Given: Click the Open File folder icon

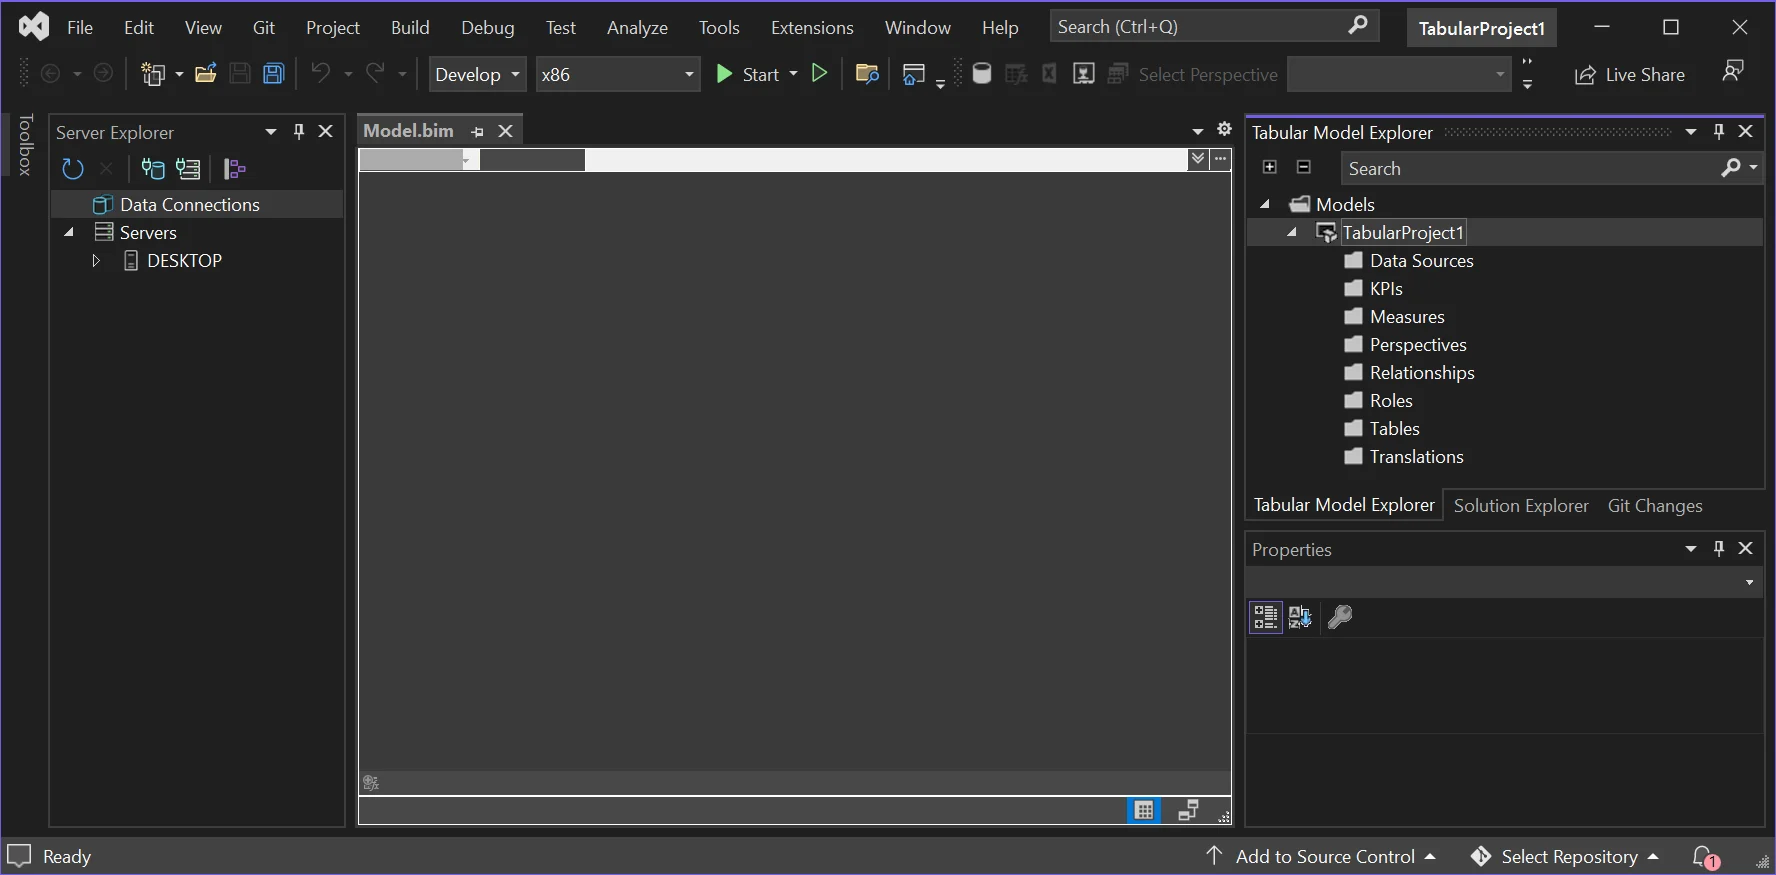Looking at the screenshot, I should pyautogui.click(x=206, y=74).
